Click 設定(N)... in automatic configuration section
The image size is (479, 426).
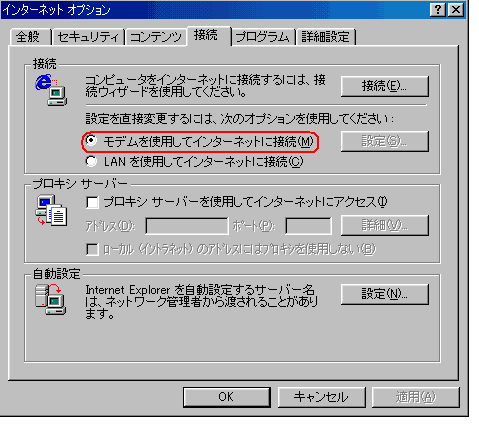(x=384, y=294)
